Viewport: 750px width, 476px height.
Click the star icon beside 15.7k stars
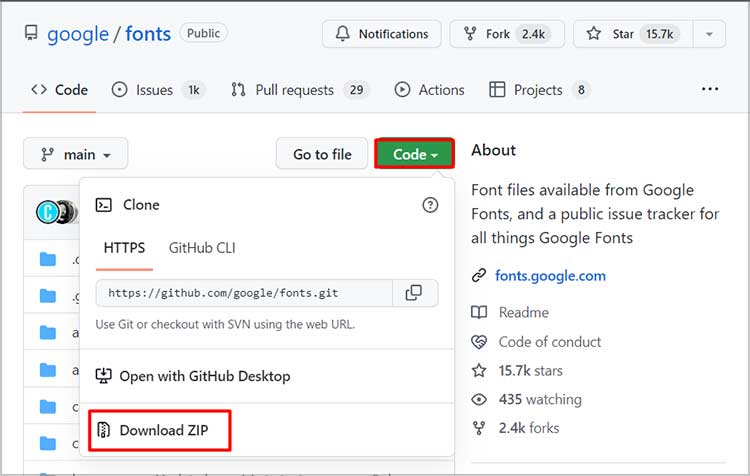point(479,371)
